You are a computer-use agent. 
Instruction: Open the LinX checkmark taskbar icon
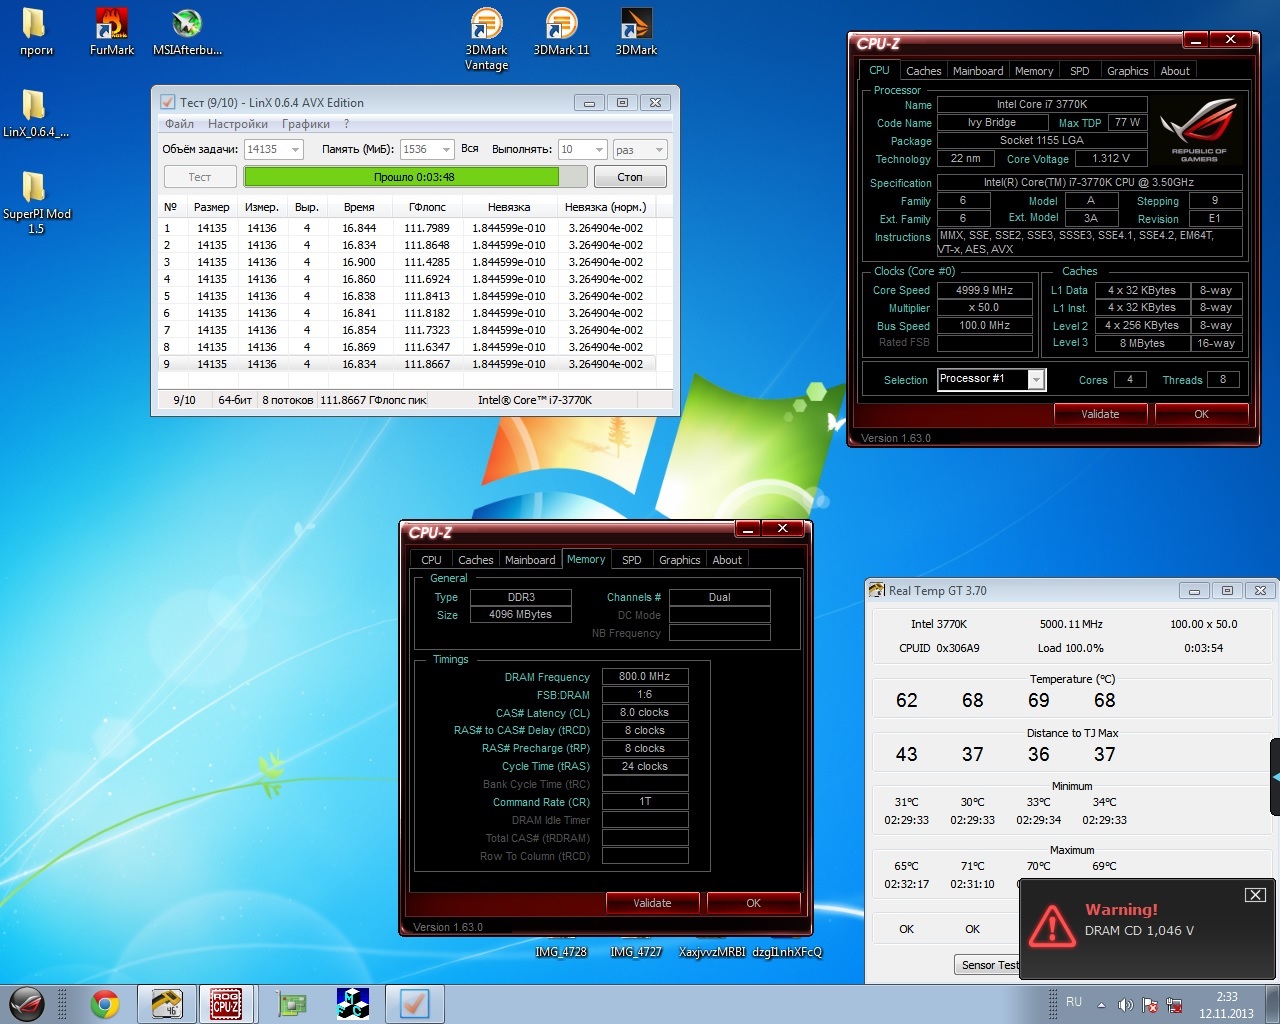click(414, 1004)
